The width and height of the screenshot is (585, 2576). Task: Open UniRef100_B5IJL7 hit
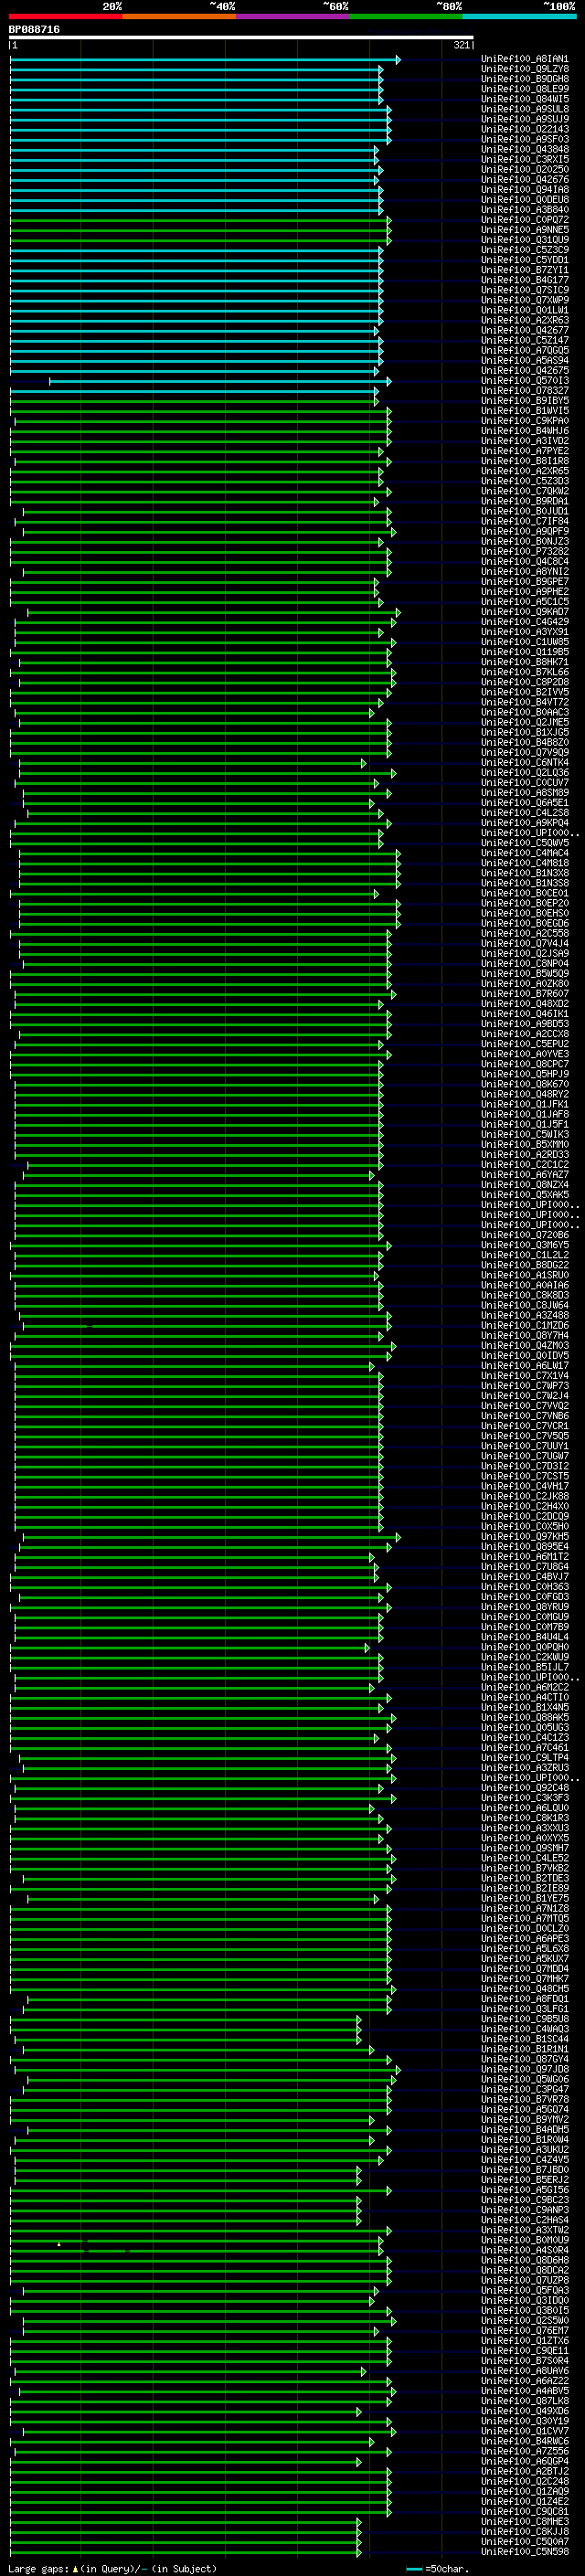click(x=524, y=1667)
